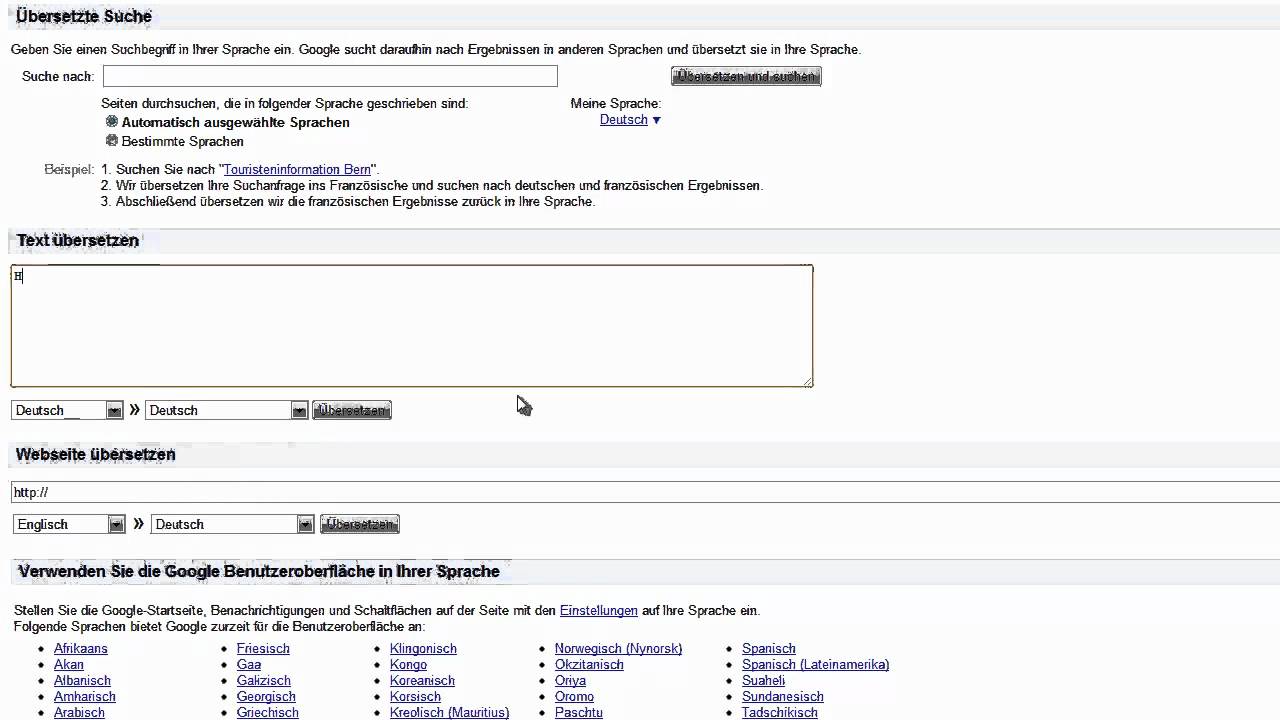The width and height of the screenshot is (1280, 720).
Task: Click 'Übersetzen und suchen' button
Action: coord(746,76)
